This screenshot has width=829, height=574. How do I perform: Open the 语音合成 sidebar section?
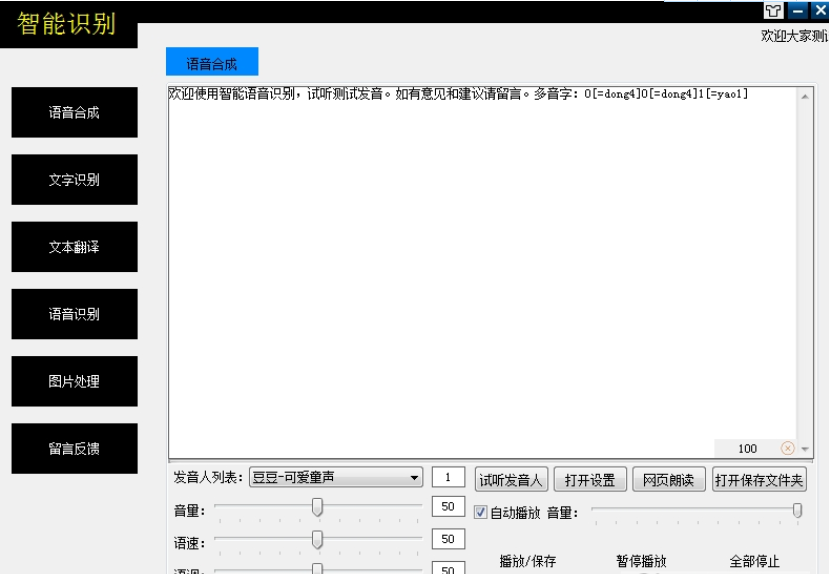(x=75, y=113)
